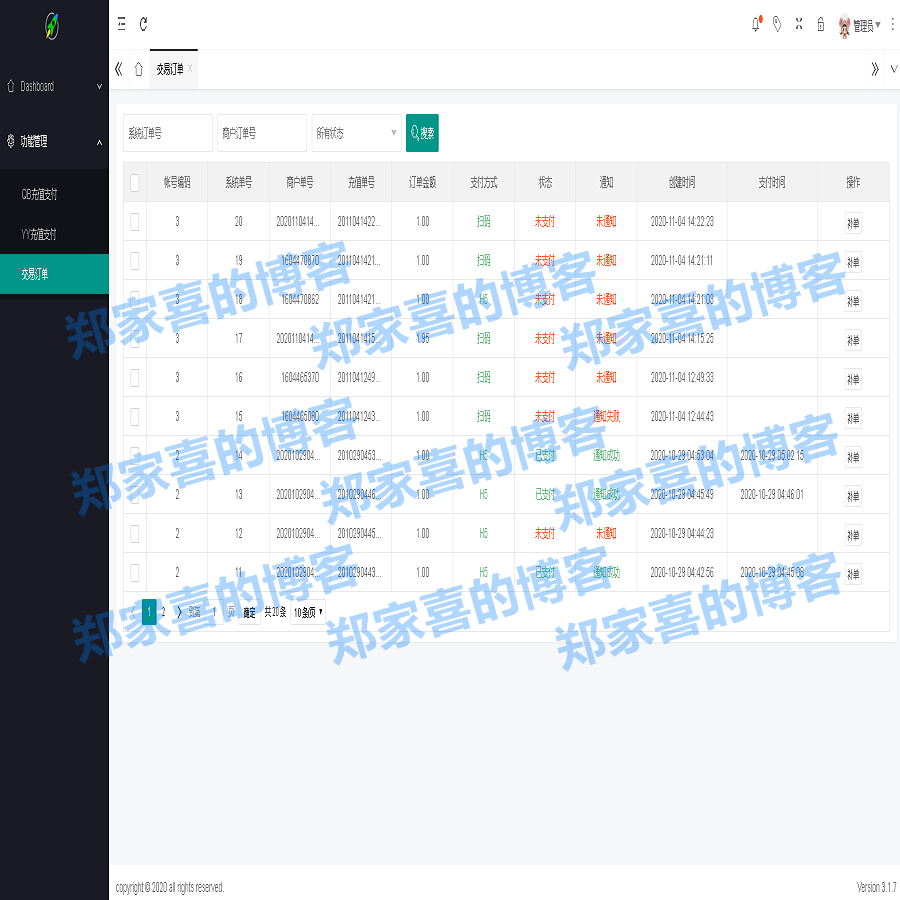Open the 管理员 user account dropdown
The image size is (900, 900).
pyautogui.click(x=862, y=27)
